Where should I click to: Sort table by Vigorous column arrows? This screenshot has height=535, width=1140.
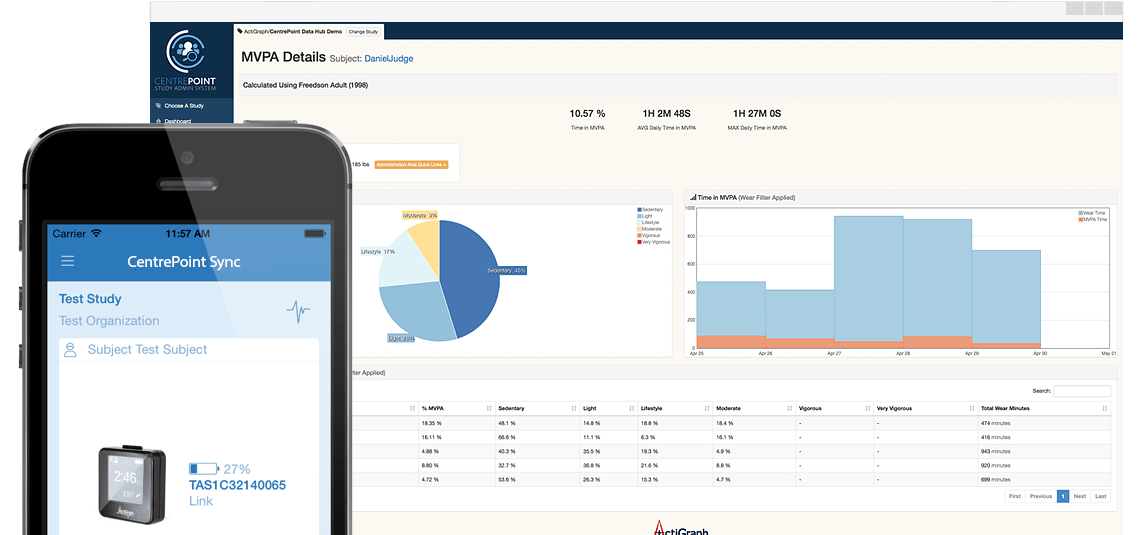(868, 409)
